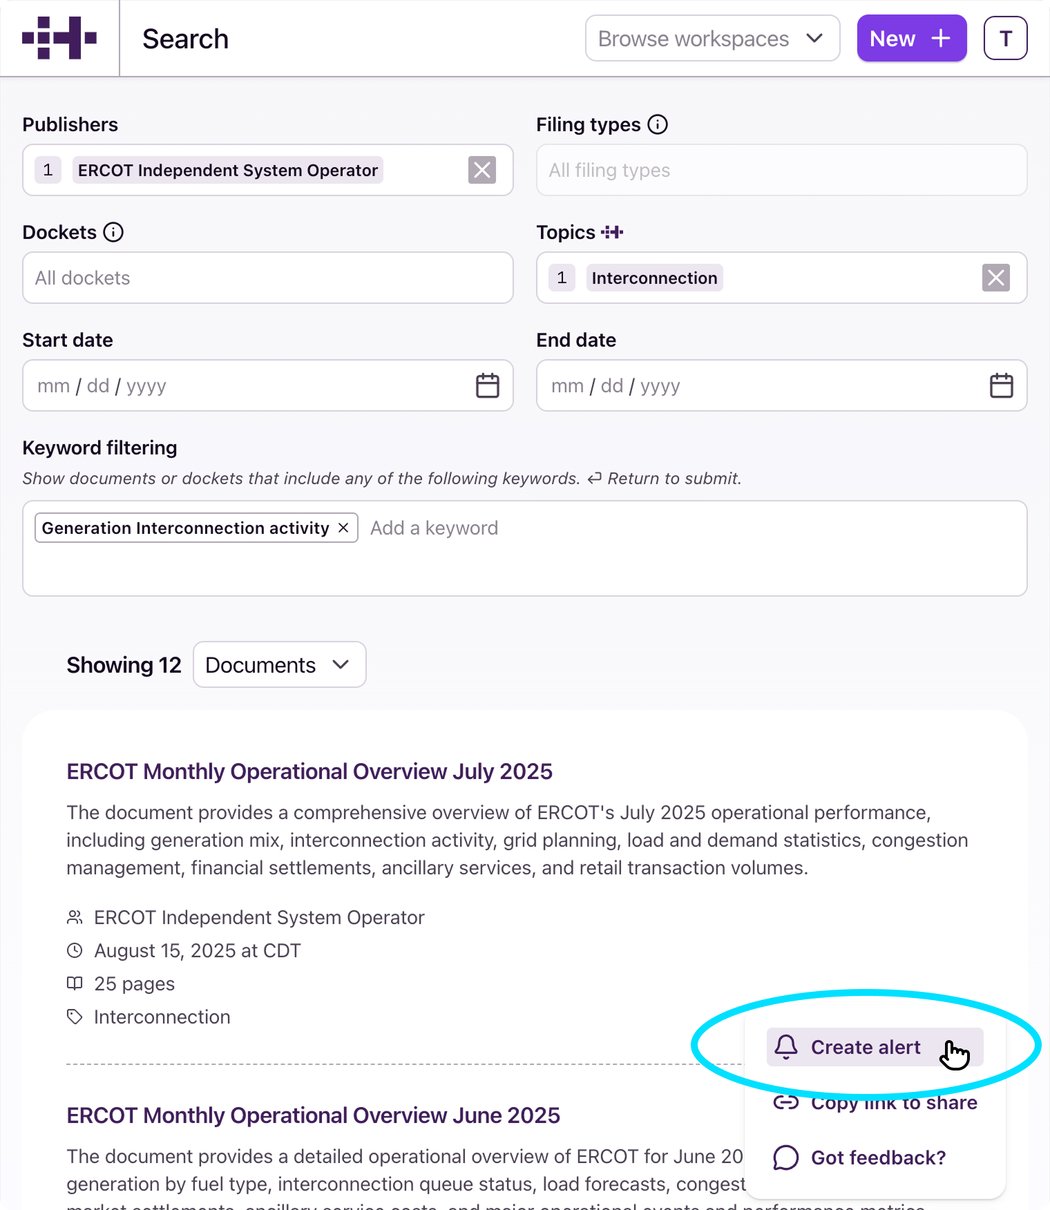Open the Documents view dropdown
Image resolution: width=1050 pixels, height=1210 pixels.
pos(279,664)
